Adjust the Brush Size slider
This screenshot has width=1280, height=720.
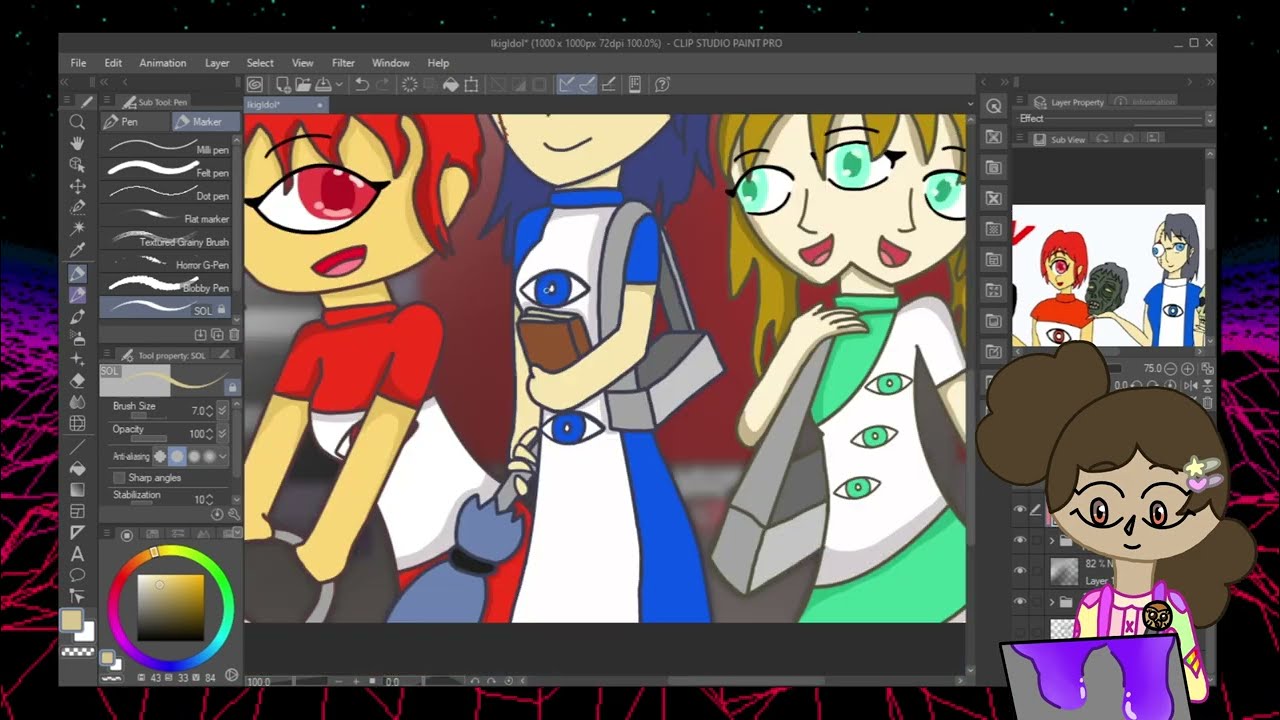pos(148,415)
